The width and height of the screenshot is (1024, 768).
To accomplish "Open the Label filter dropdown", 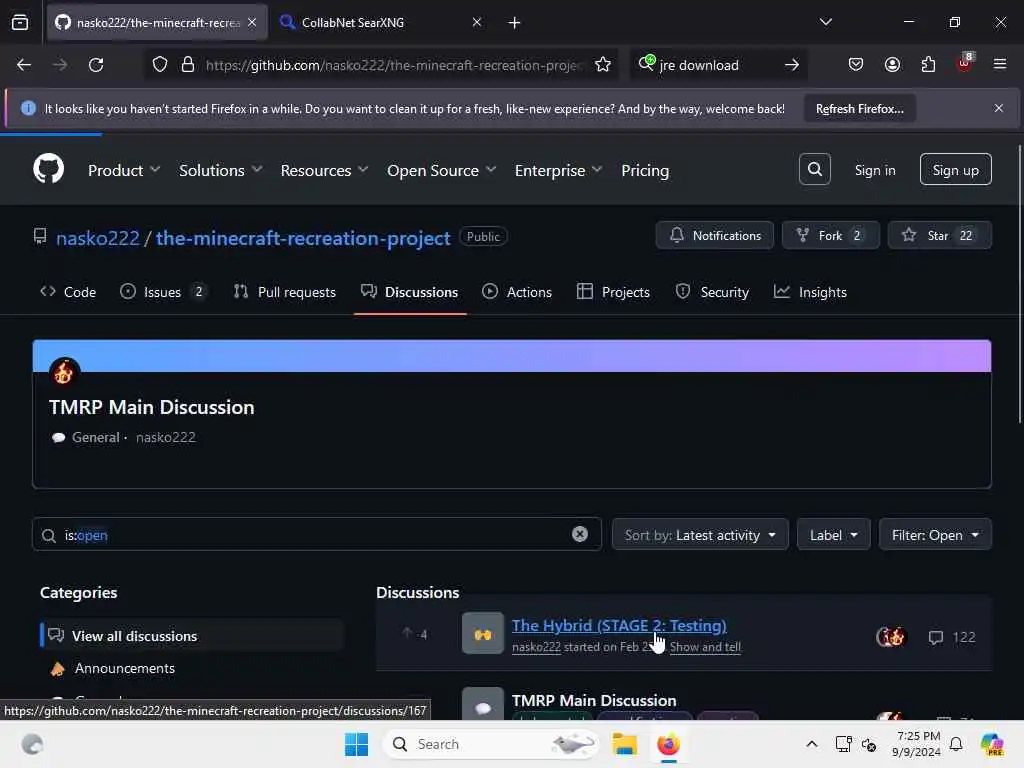I will click(833, 535).
